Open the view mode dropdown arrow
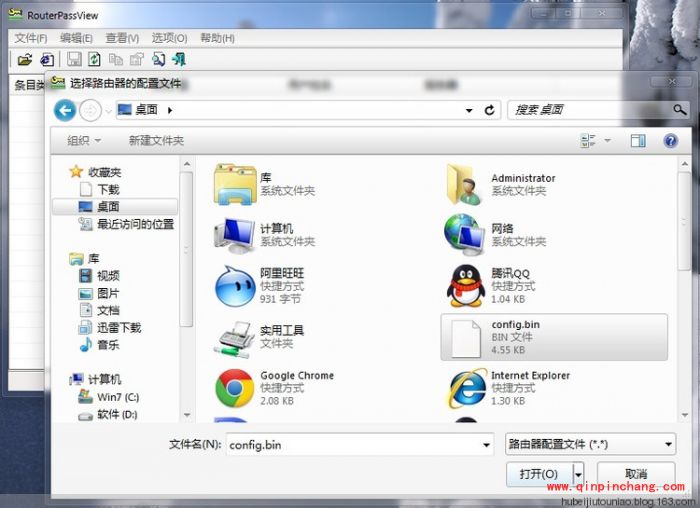The width and height of the screenshot is (700, 508). click(x=608, y=141)
